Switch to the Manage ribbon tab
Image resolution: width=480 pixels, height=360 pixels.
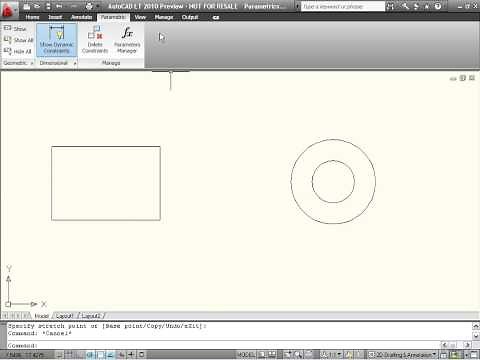coord(164,17)
